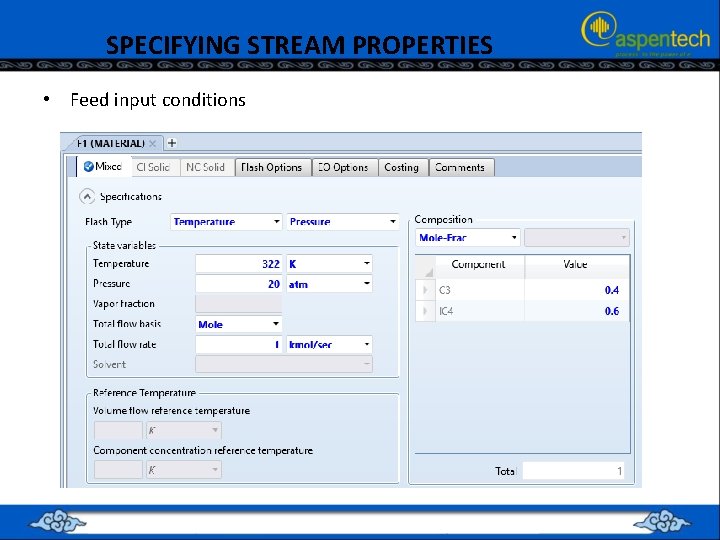Select the IC4 row arrow marker
The width and height of the screenshot is (720, 540).
click(x=425, y=311)
